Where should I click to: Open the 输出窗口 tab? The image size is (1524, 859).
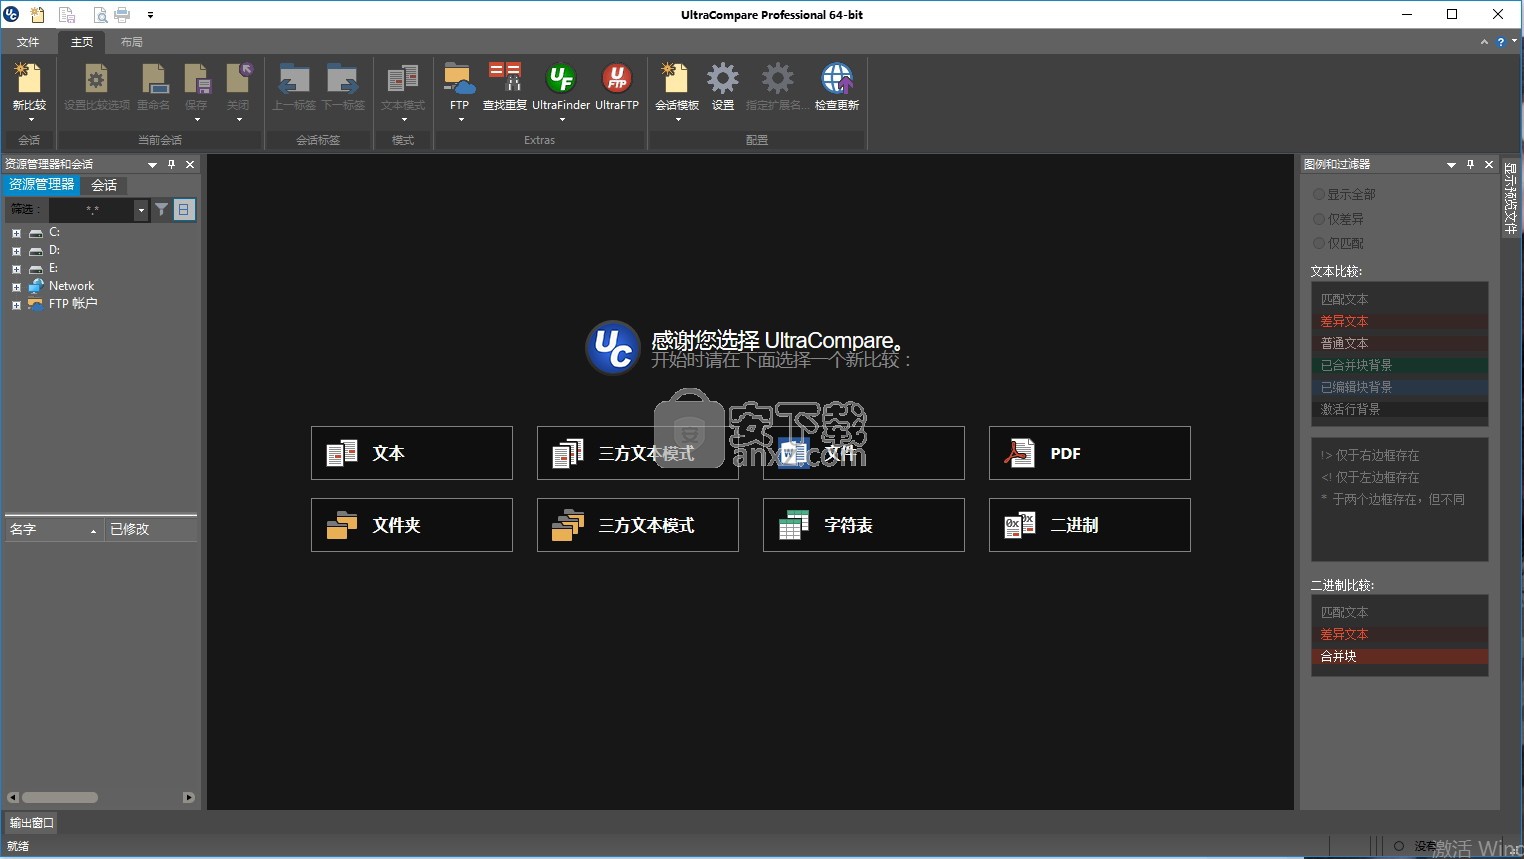pyautogui.click(x=31, y=822)
